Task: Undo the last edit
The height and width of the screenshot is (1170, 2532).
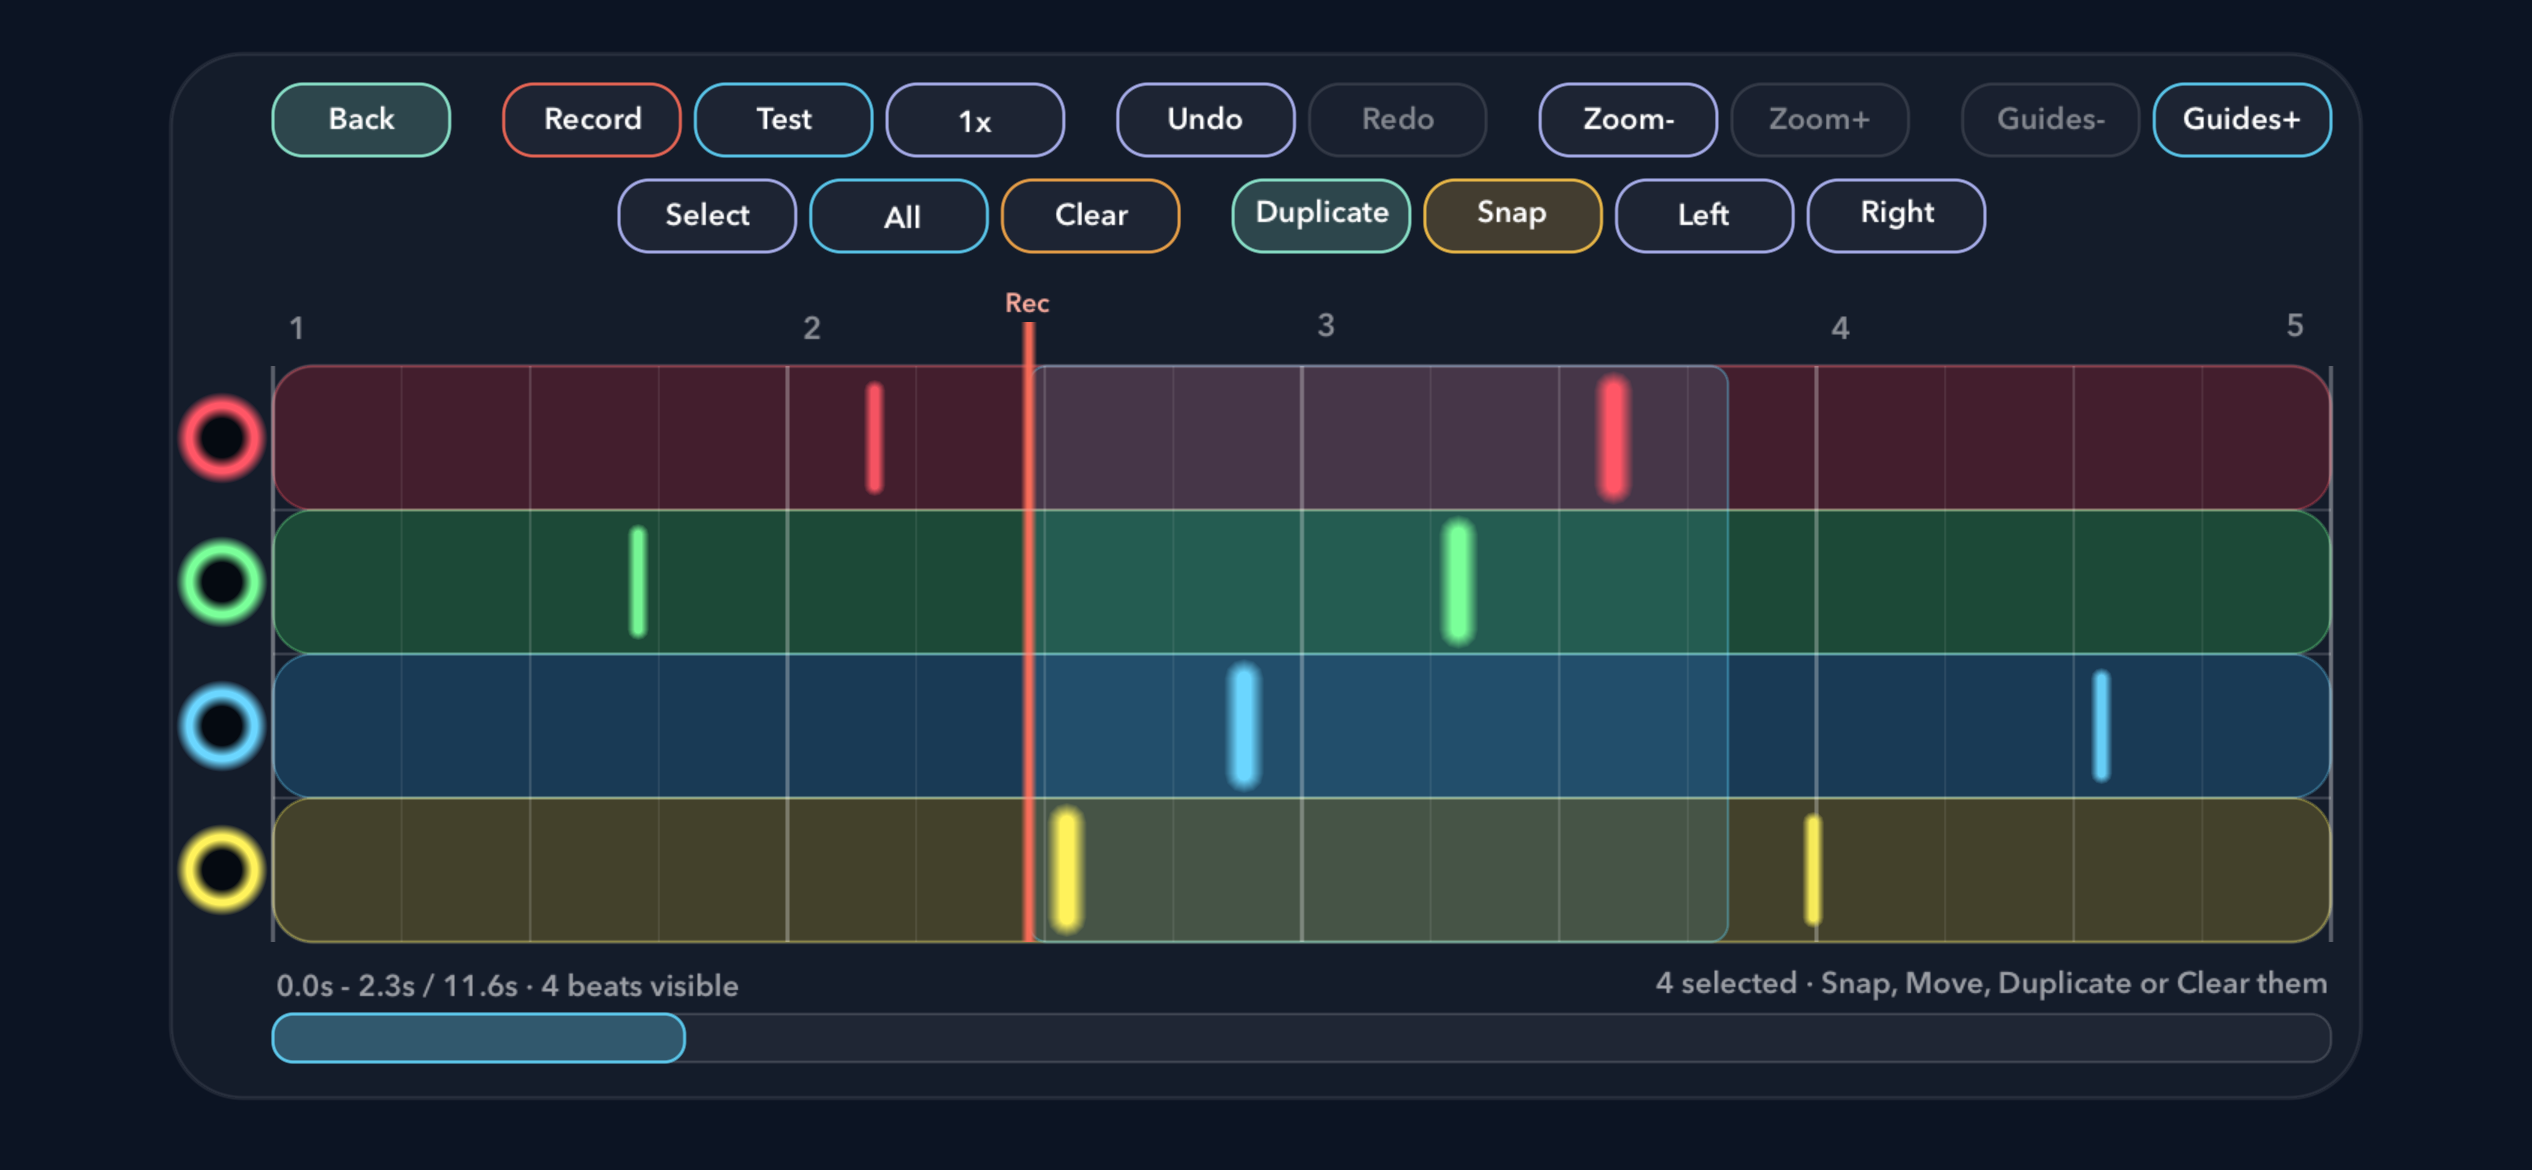Action: (1205, 120)
